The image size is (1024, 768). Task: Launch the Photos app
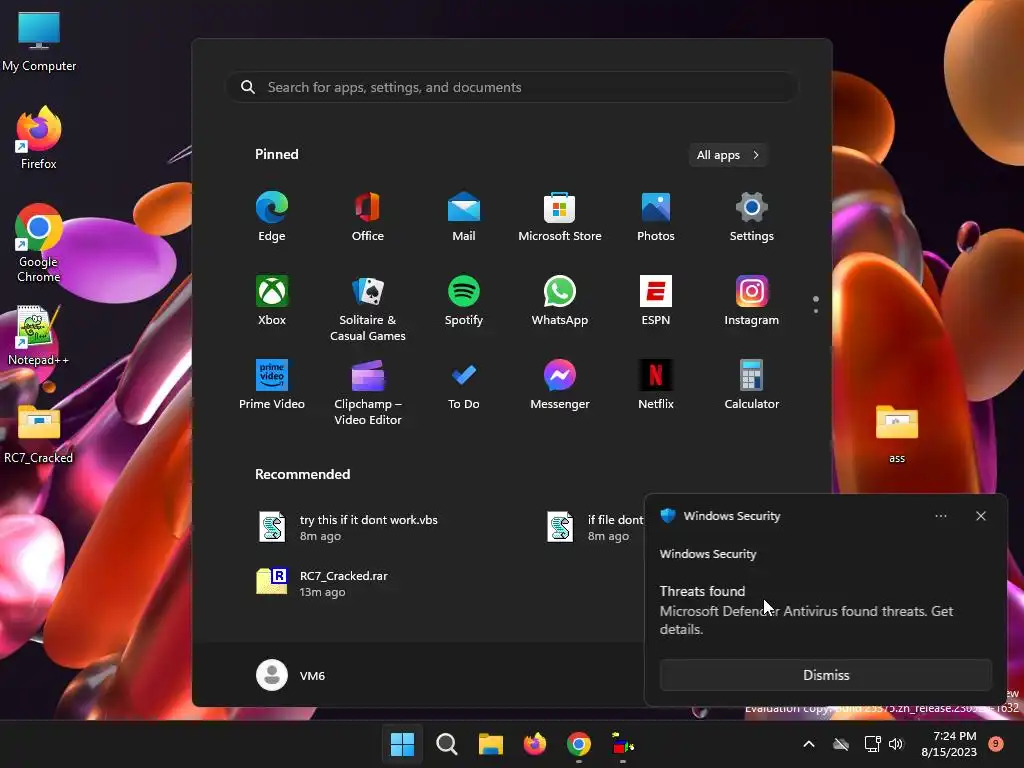[656, 217]
